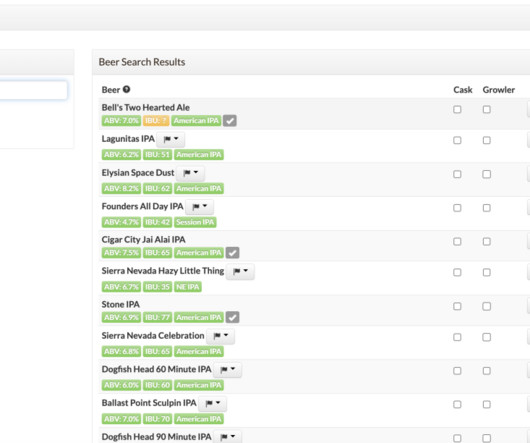Click the IBU: 35 badge for Hazy Little Thing
The height and width of the screenshot is (443, 530).
click(158, 287)
